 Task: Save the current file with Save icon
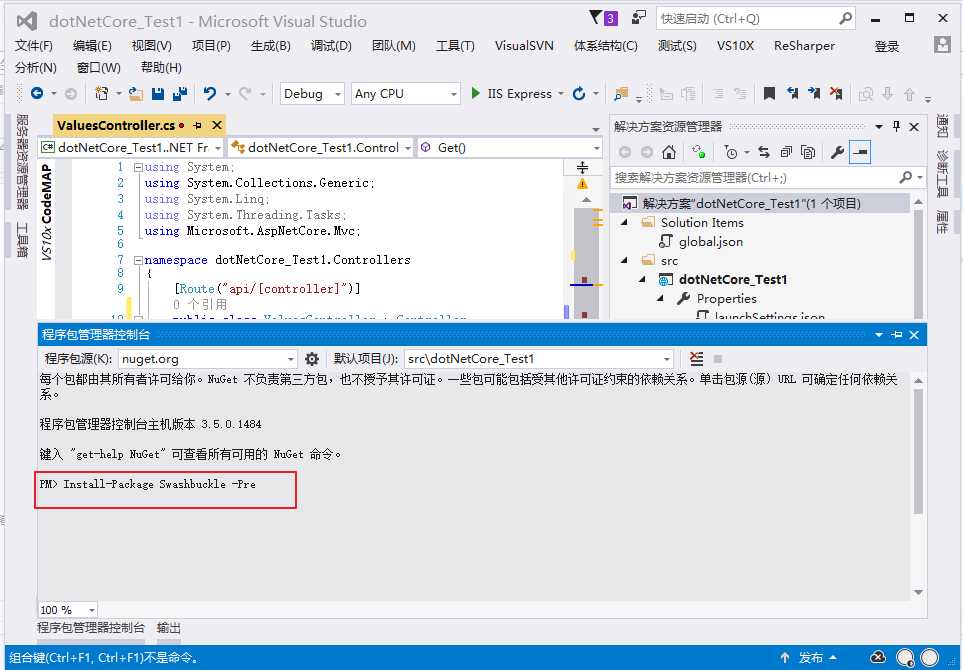pyautogui.click(x=158, y=93)
